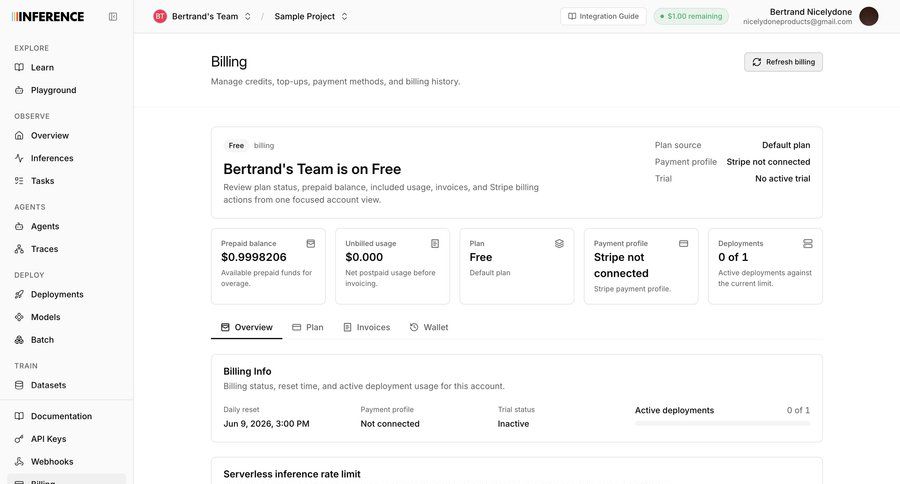Viewport: 900px width, 484px height.
Task: Click the Unbilled usage receipt icon
Action: tap(435, 243)
